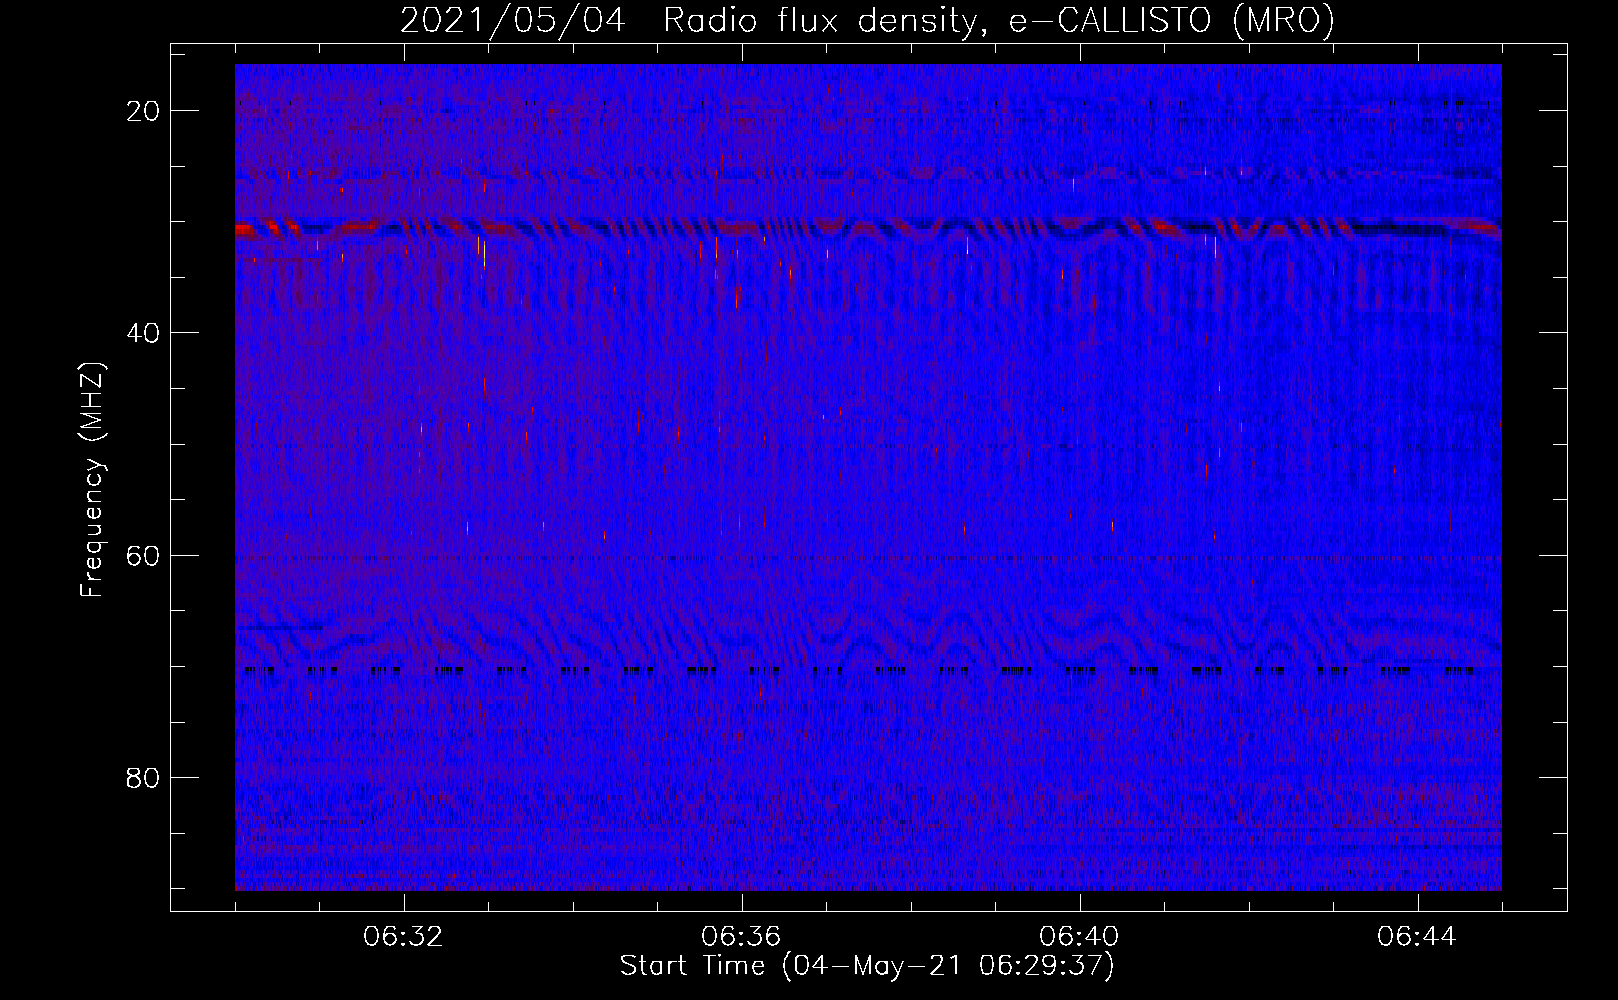Click the 06:32 time tick label
The image size is (1618, 1000).
(404, 937)
